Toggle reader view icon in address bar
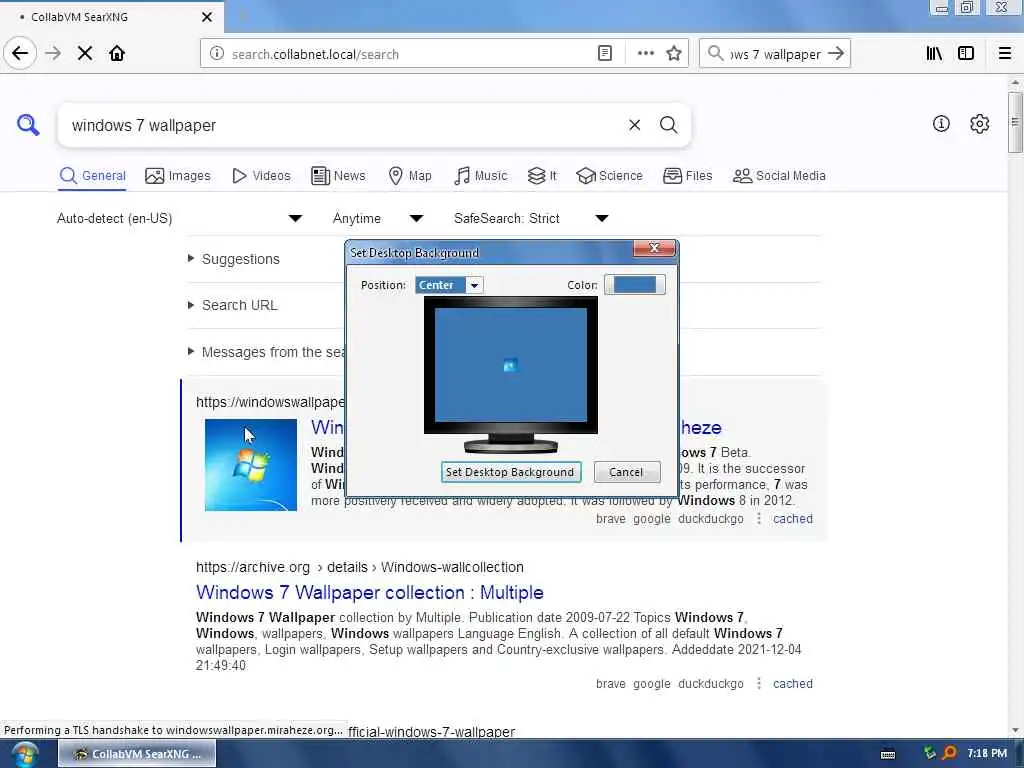This screenshot has height=768, width=1024. (x=605, y=54)
